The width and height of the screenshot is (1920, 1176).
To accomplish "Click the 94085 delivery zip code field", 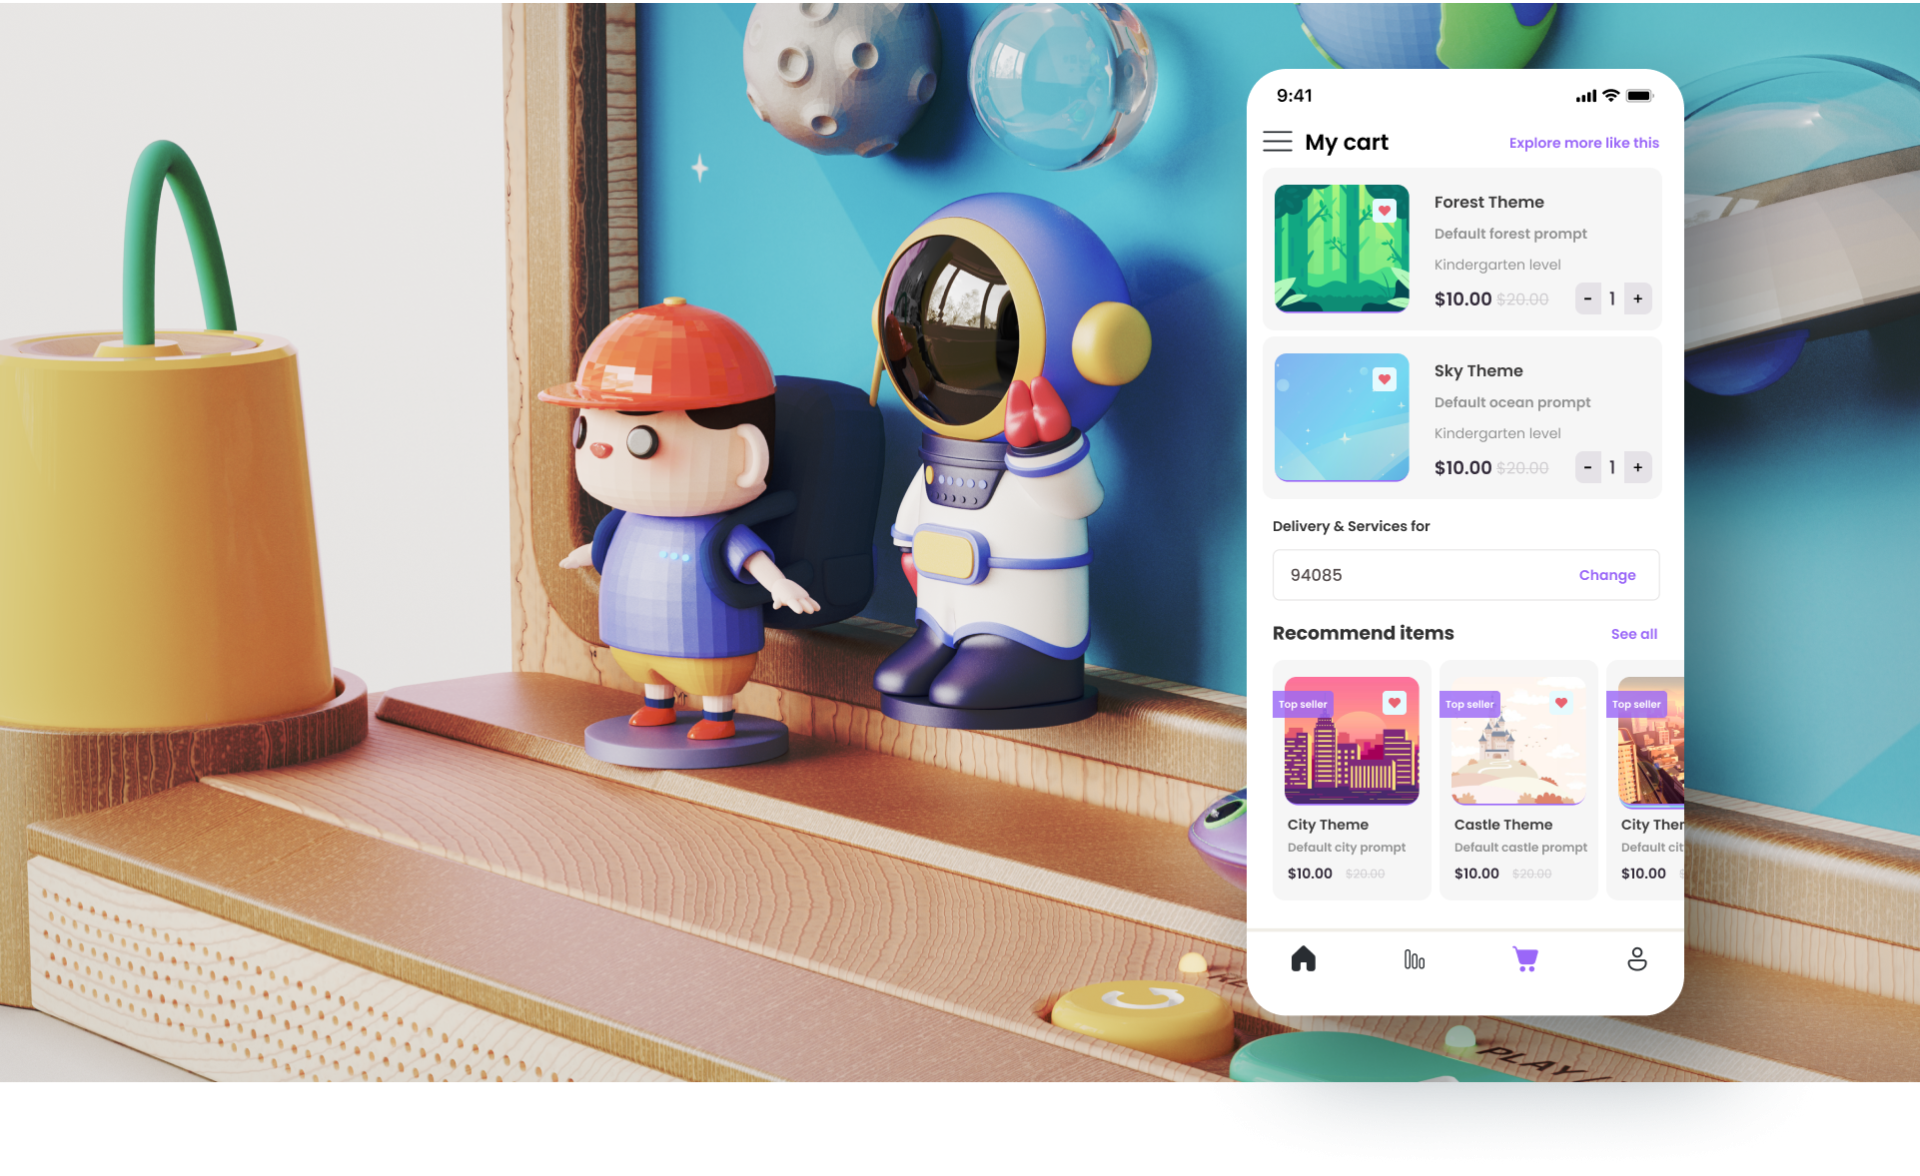I will (x=1466, y=575).
